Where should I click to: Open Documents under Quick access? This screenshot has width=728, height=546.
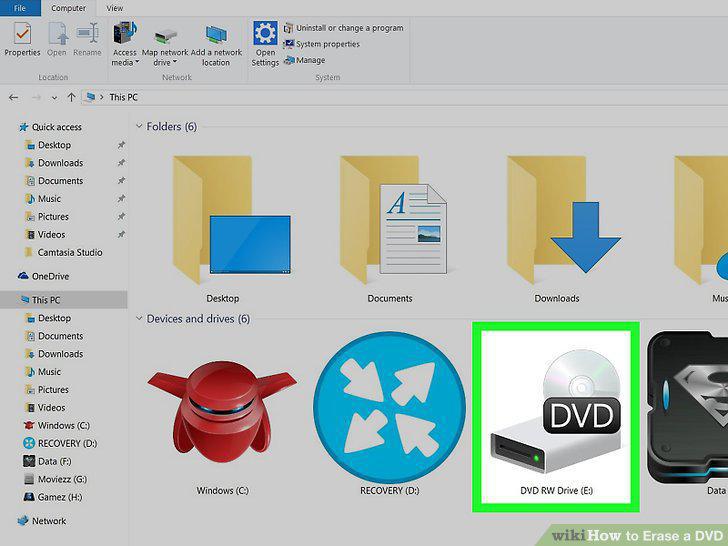pyautogui.click(x=54, y=181)
